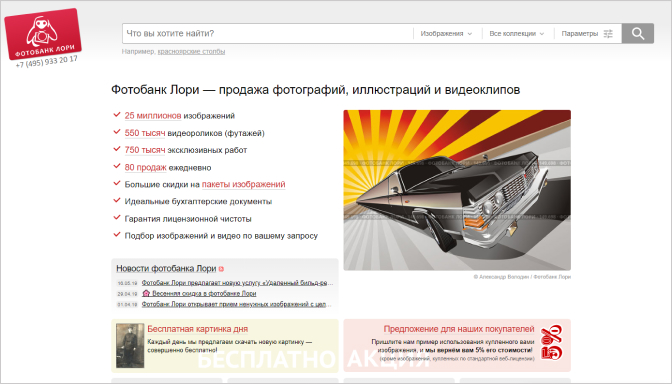Viewport: 672px width, 384px height.
Task: Open the 'Новости фотобанка Лори' heading link
Action: click(x=166, y=268)
